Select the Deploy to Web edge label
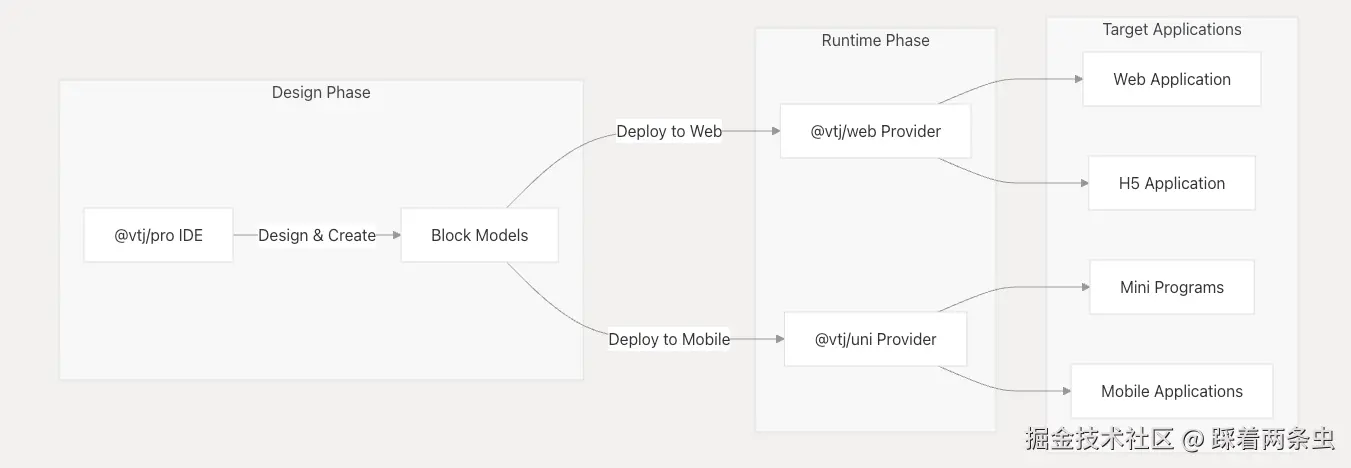The width and height of the screenshot is (1351, 468). [669, 131]
